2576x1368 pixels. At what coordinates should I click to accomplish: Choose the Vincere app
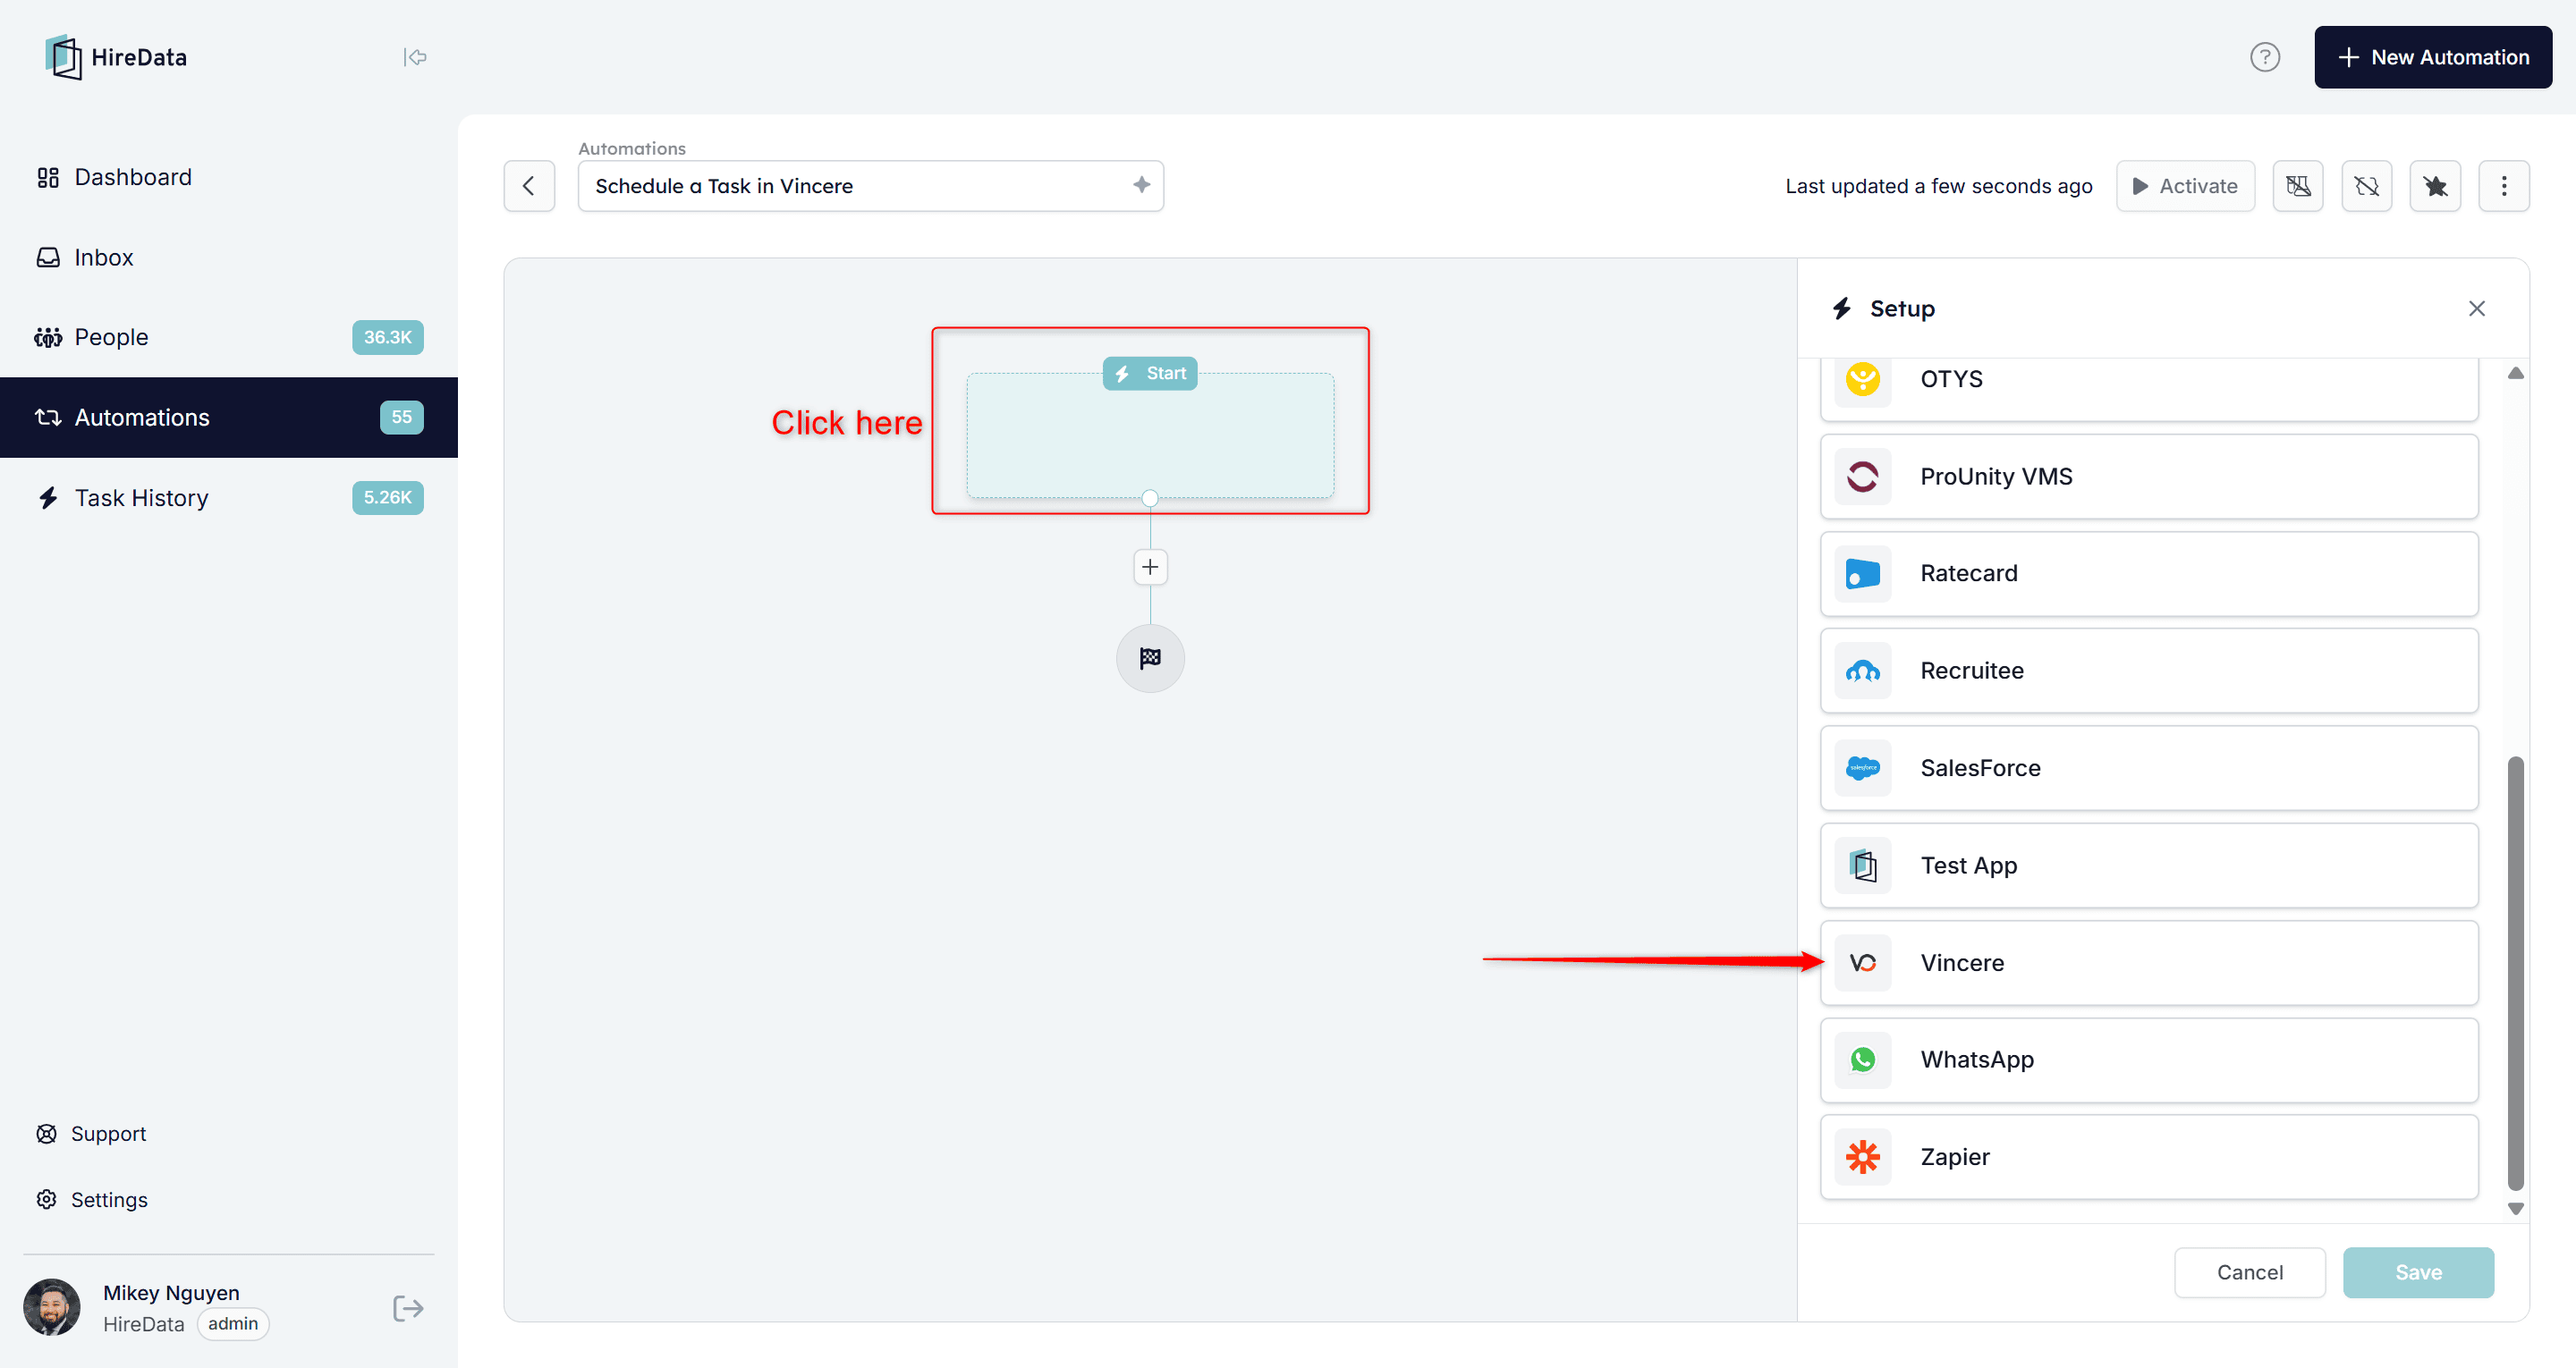pos(2149,962)
